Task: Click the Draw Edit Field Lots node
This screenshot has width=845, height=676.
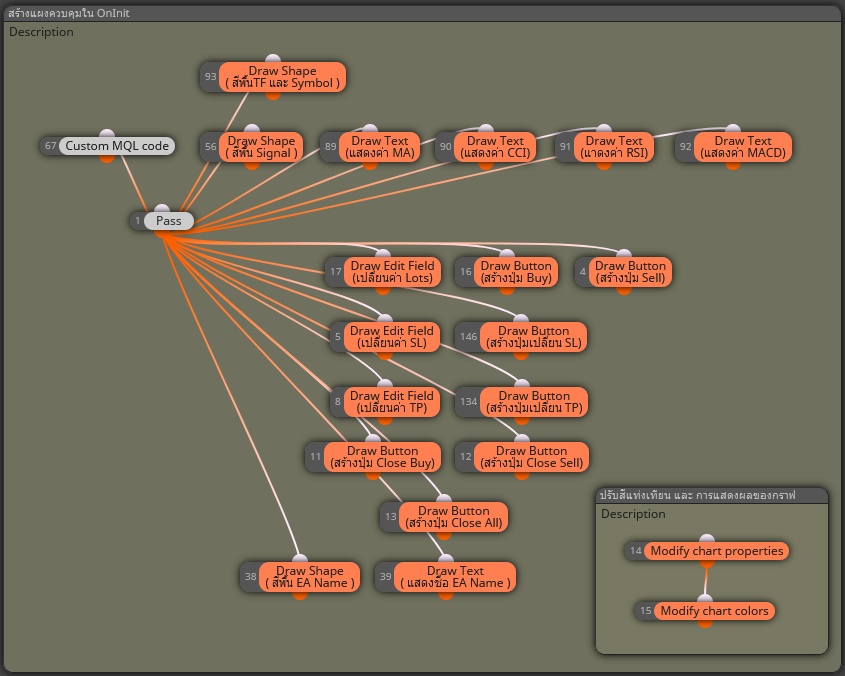Action: (392, 272)
